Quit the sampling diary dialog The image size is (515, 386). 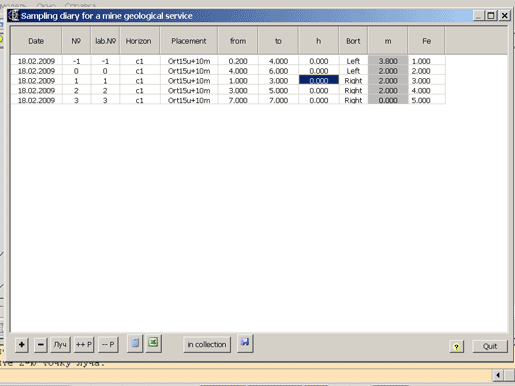[490, 346]
